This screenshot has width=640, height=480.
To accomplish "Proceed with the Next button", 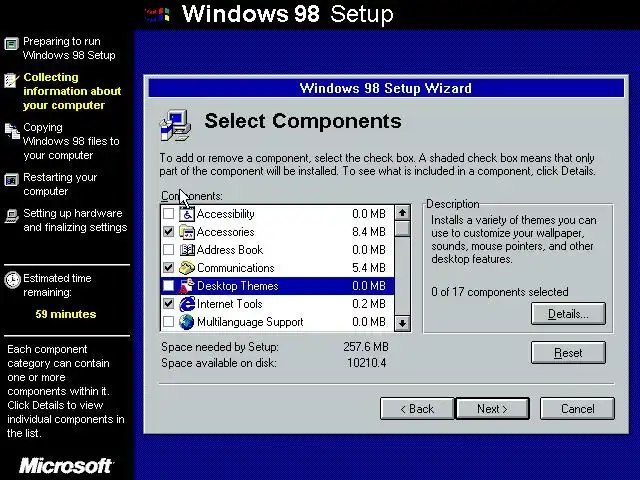I will click(492, 409).
